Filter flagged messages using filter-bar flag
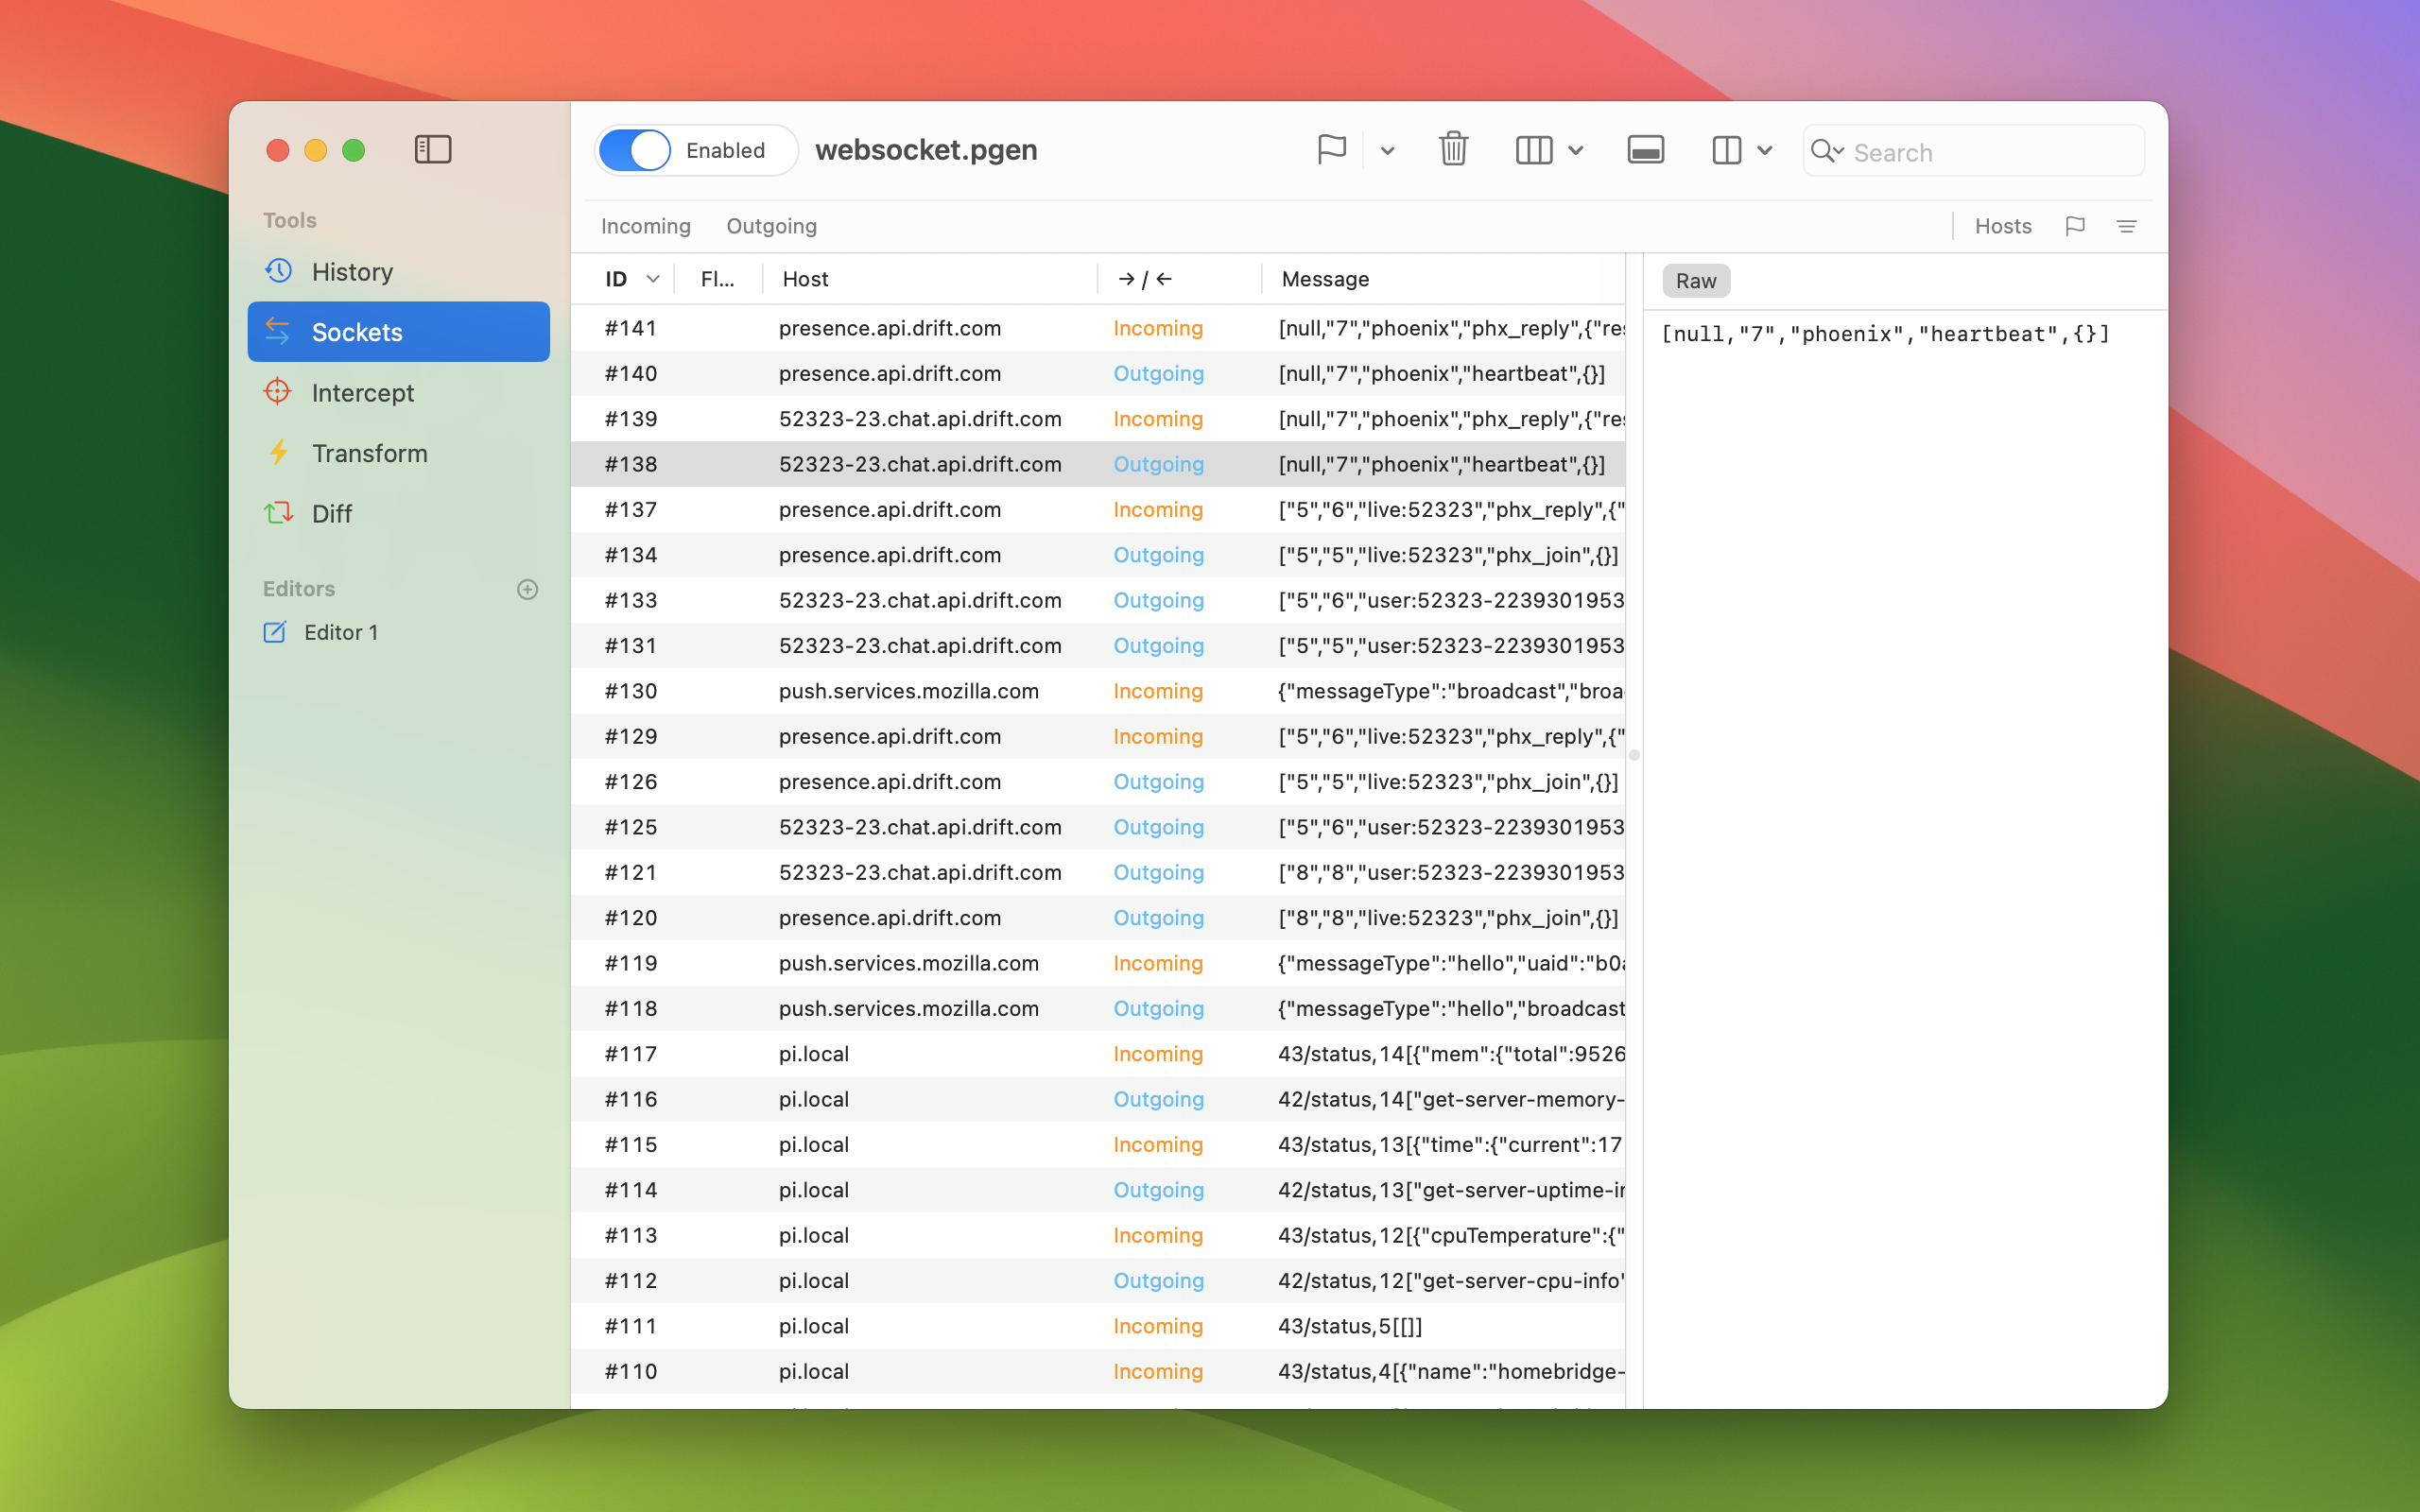The height and width of the screenshot is (1512, 2420). pos(2074,226)
